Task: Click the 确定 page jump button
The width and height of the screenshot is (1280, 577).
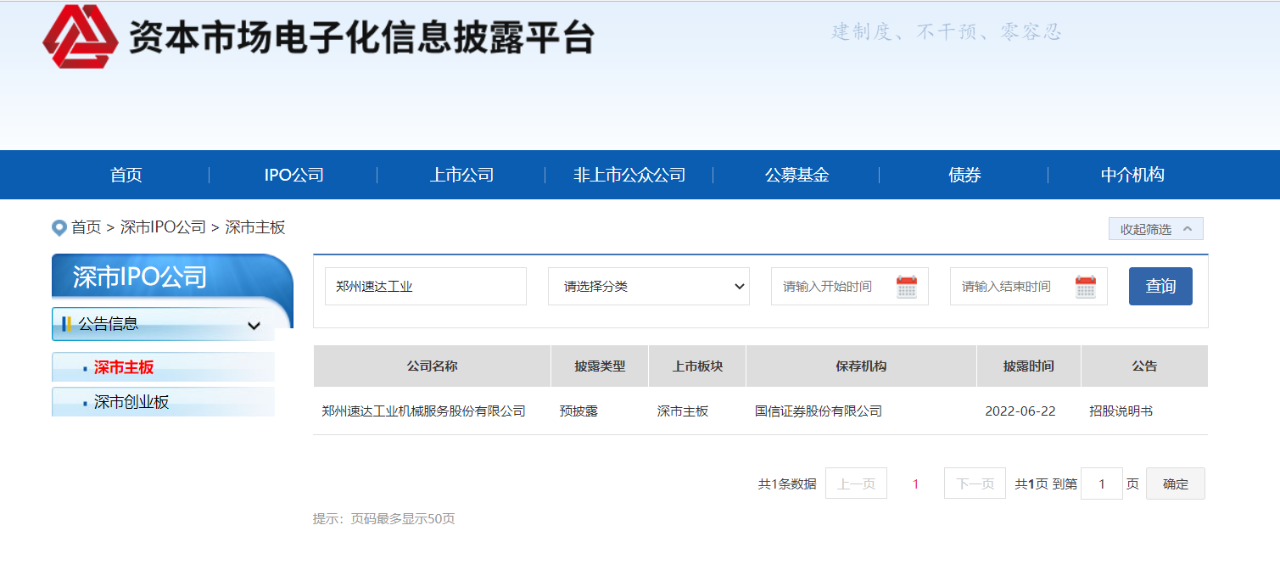Action: pos(1176,484)
